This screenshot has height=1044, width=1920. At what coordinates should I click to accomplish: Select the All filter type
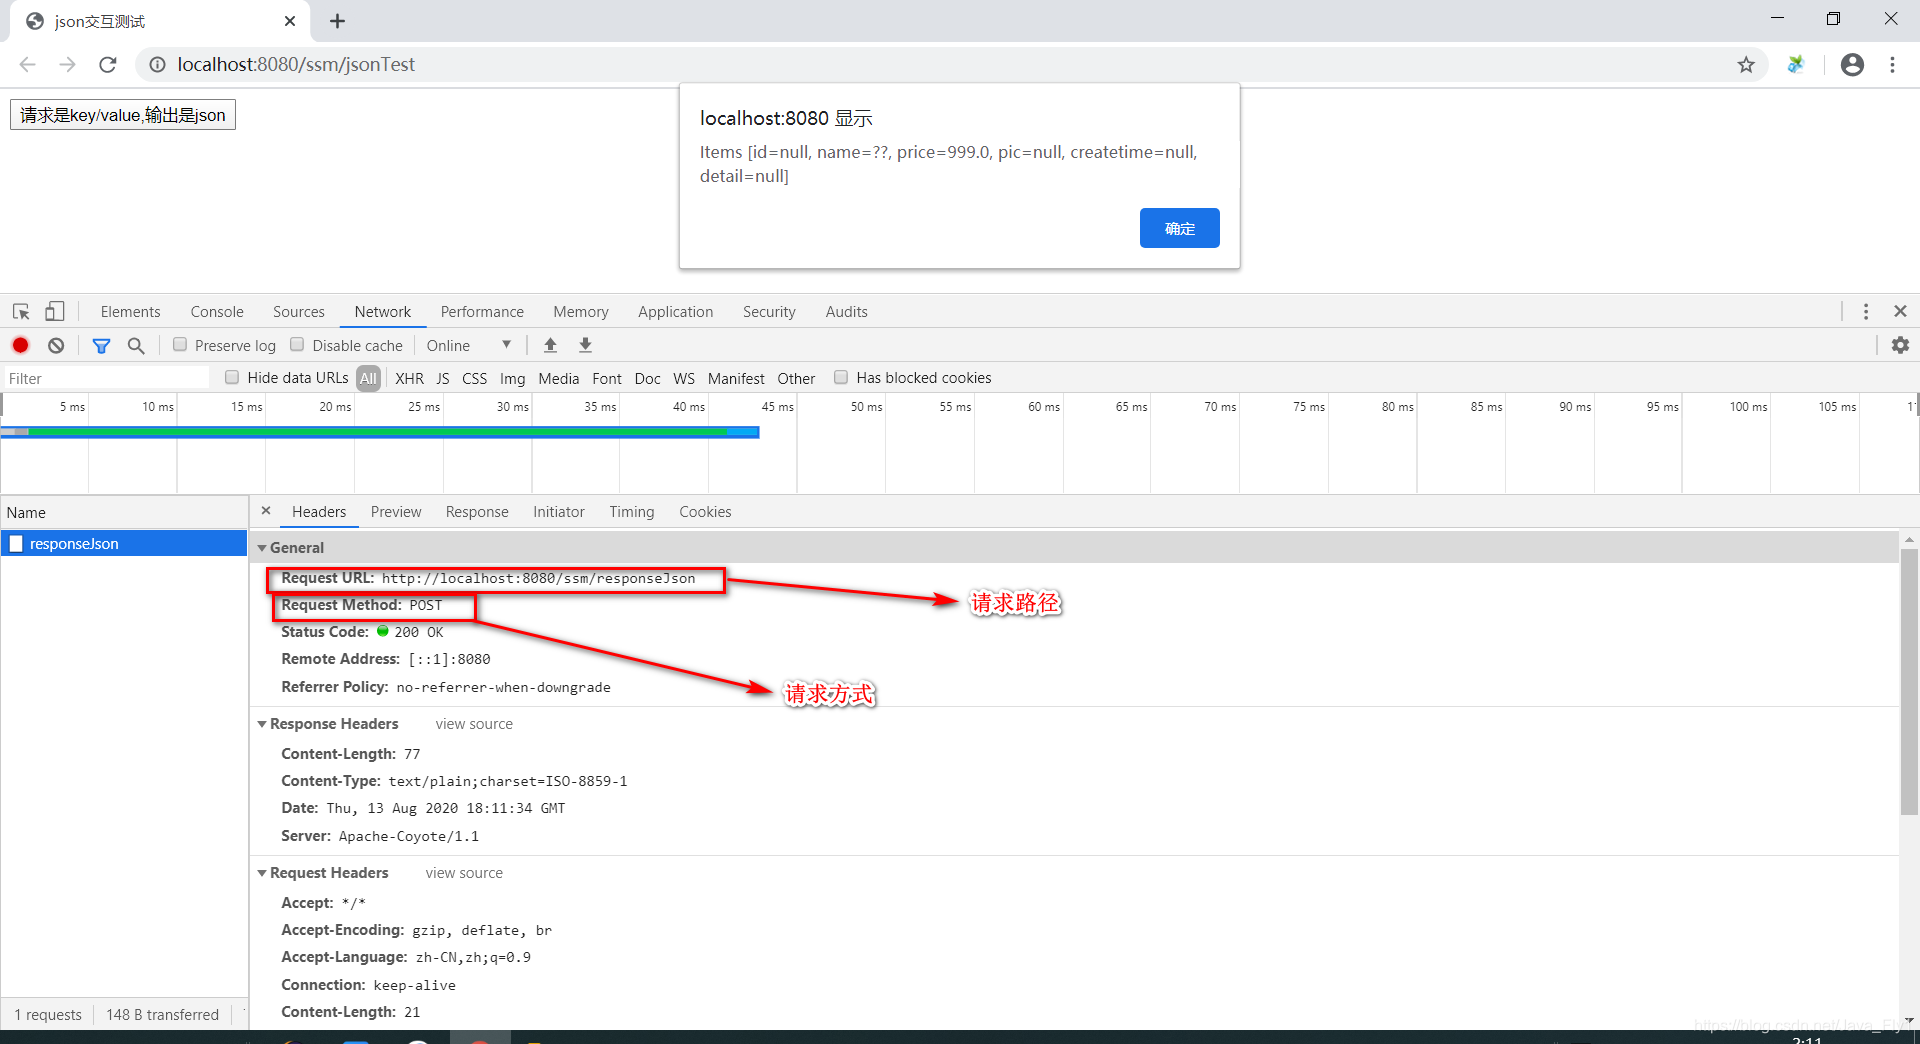click(x=368, y=378)
